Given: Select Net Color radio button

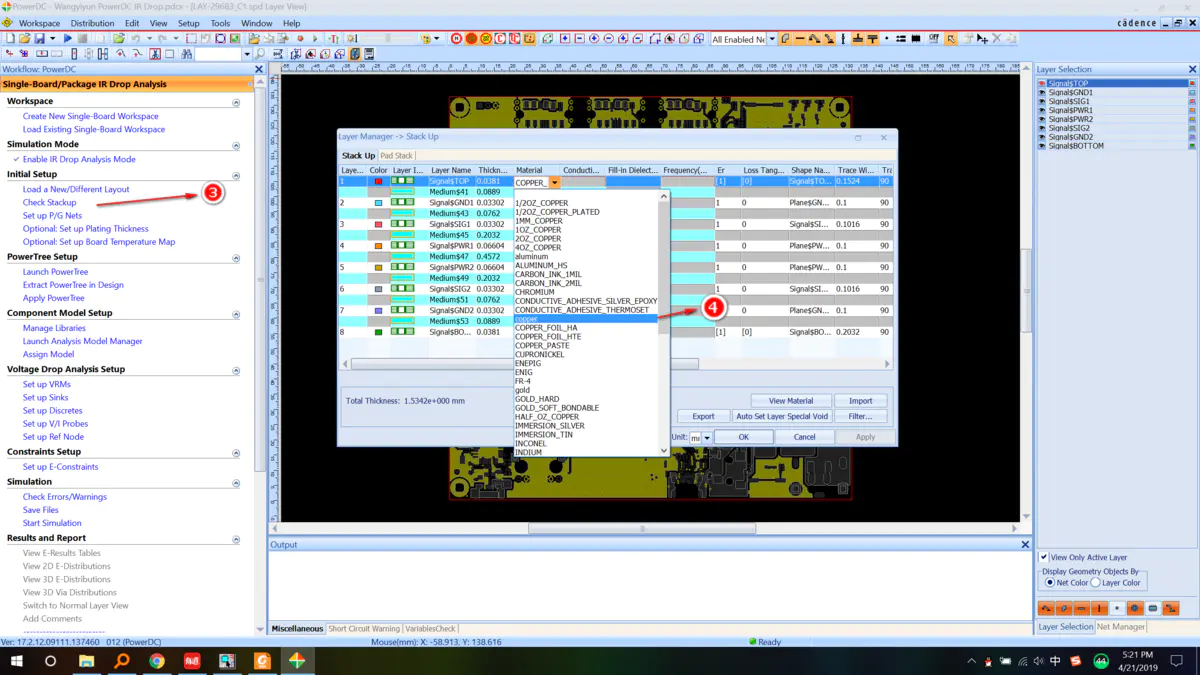Looking at the screenshot, I should [1049, 582].
